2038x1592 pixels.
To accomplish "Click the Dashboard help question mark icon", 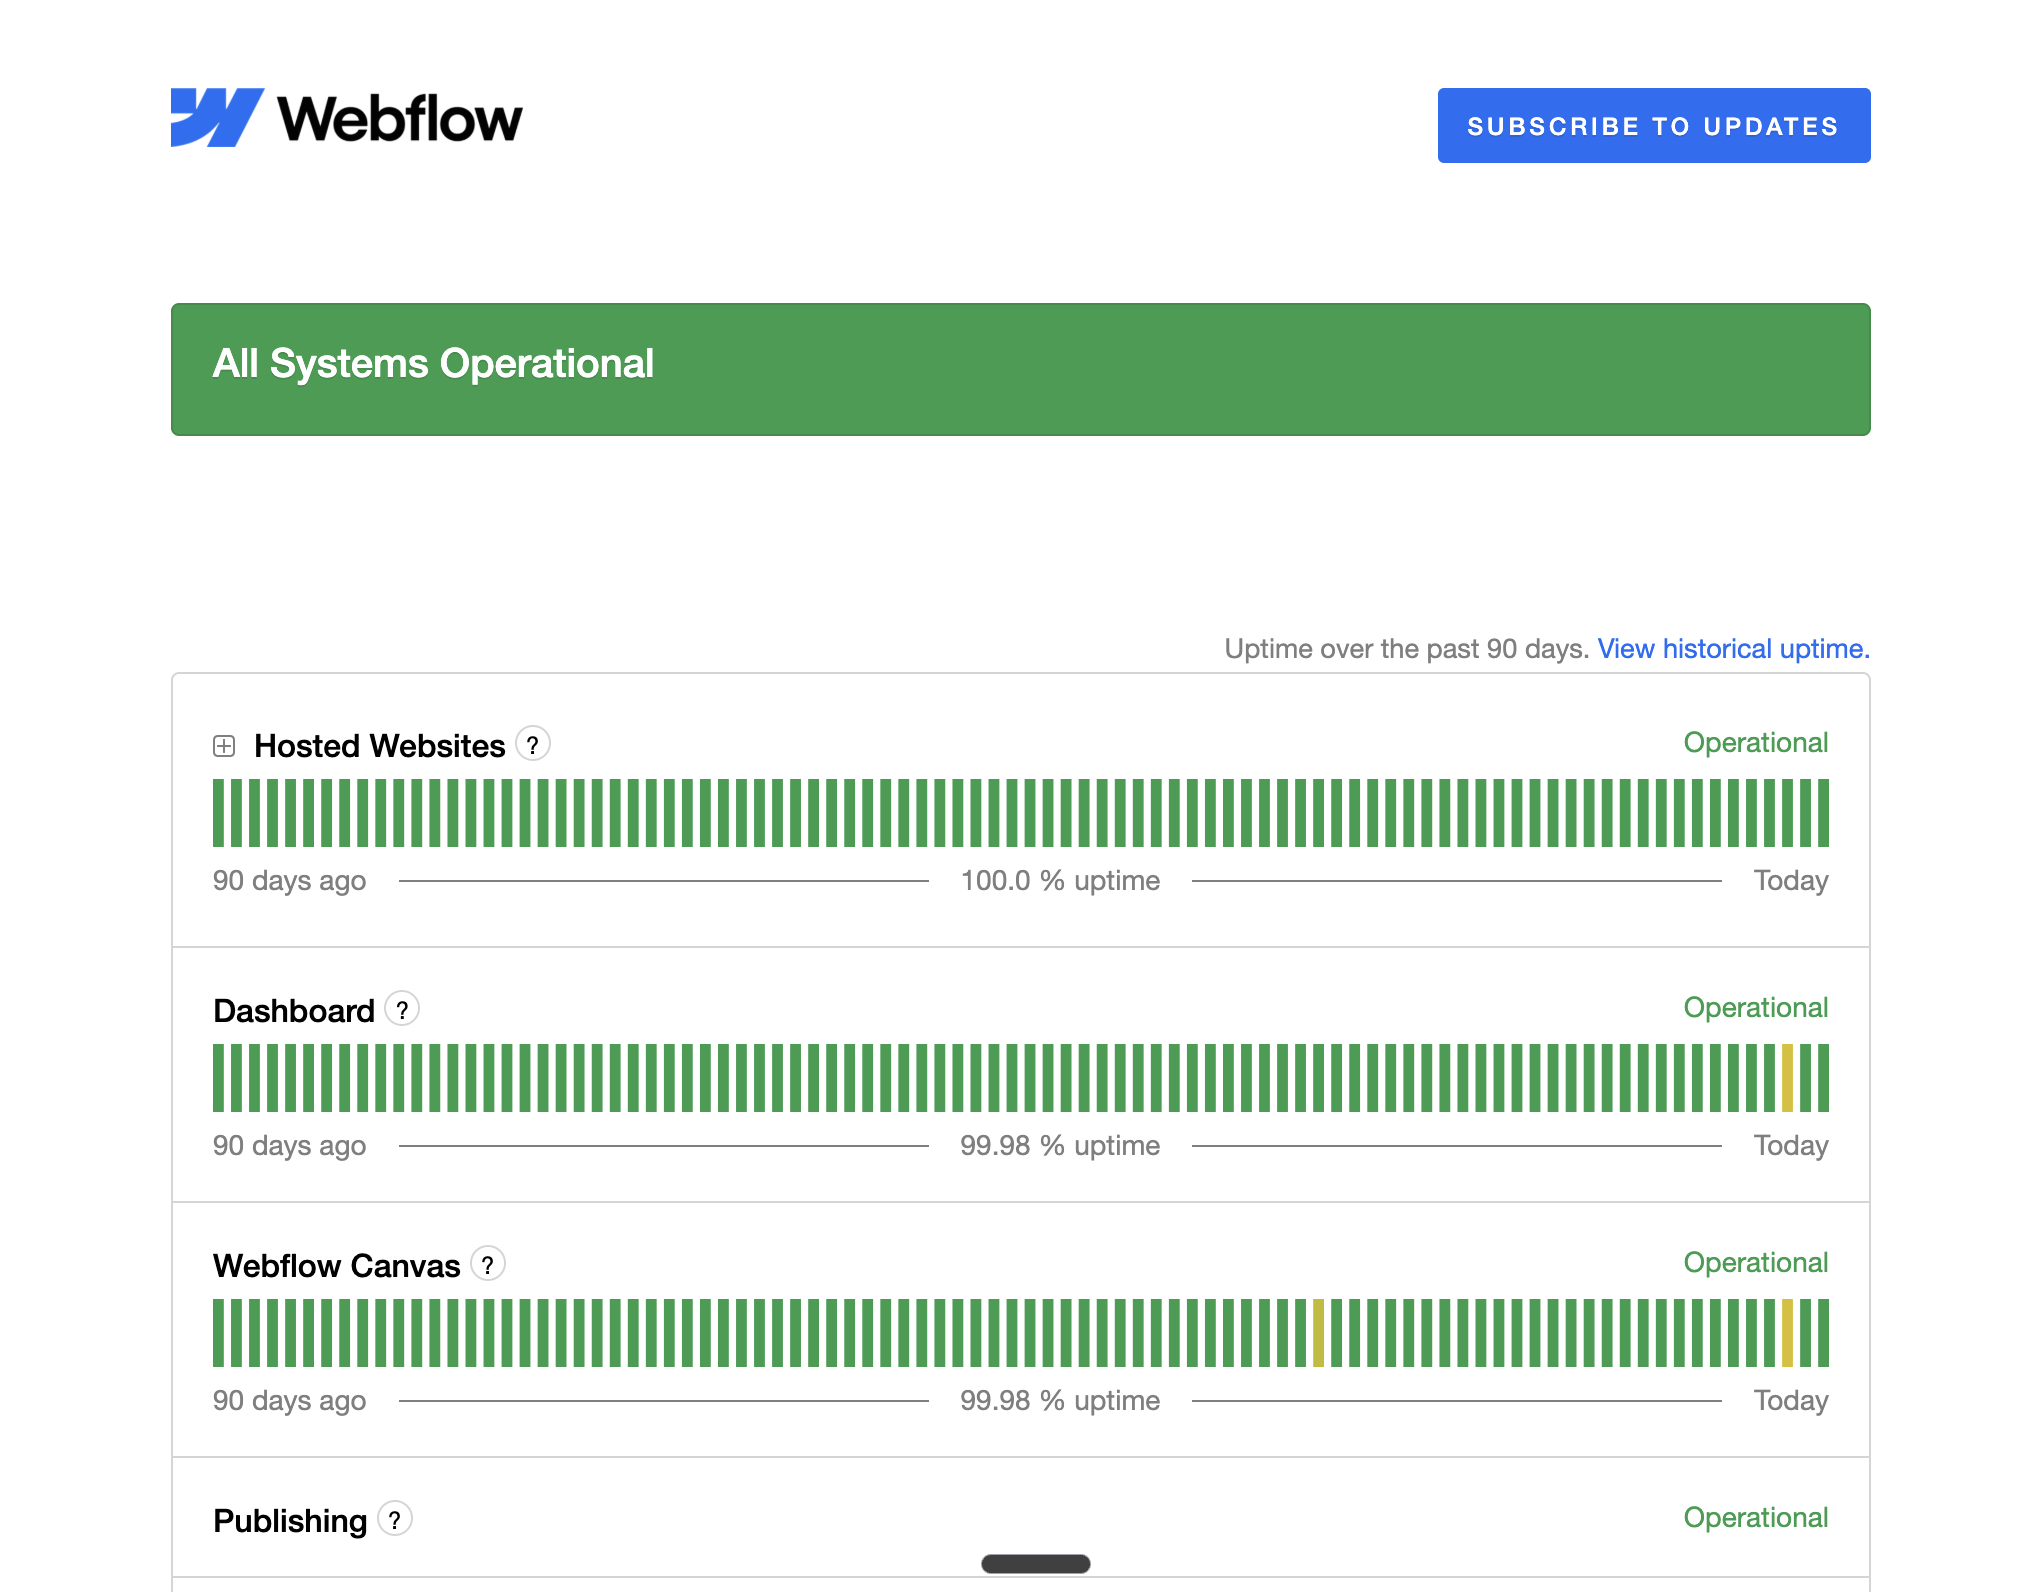I will point(402,1010).
